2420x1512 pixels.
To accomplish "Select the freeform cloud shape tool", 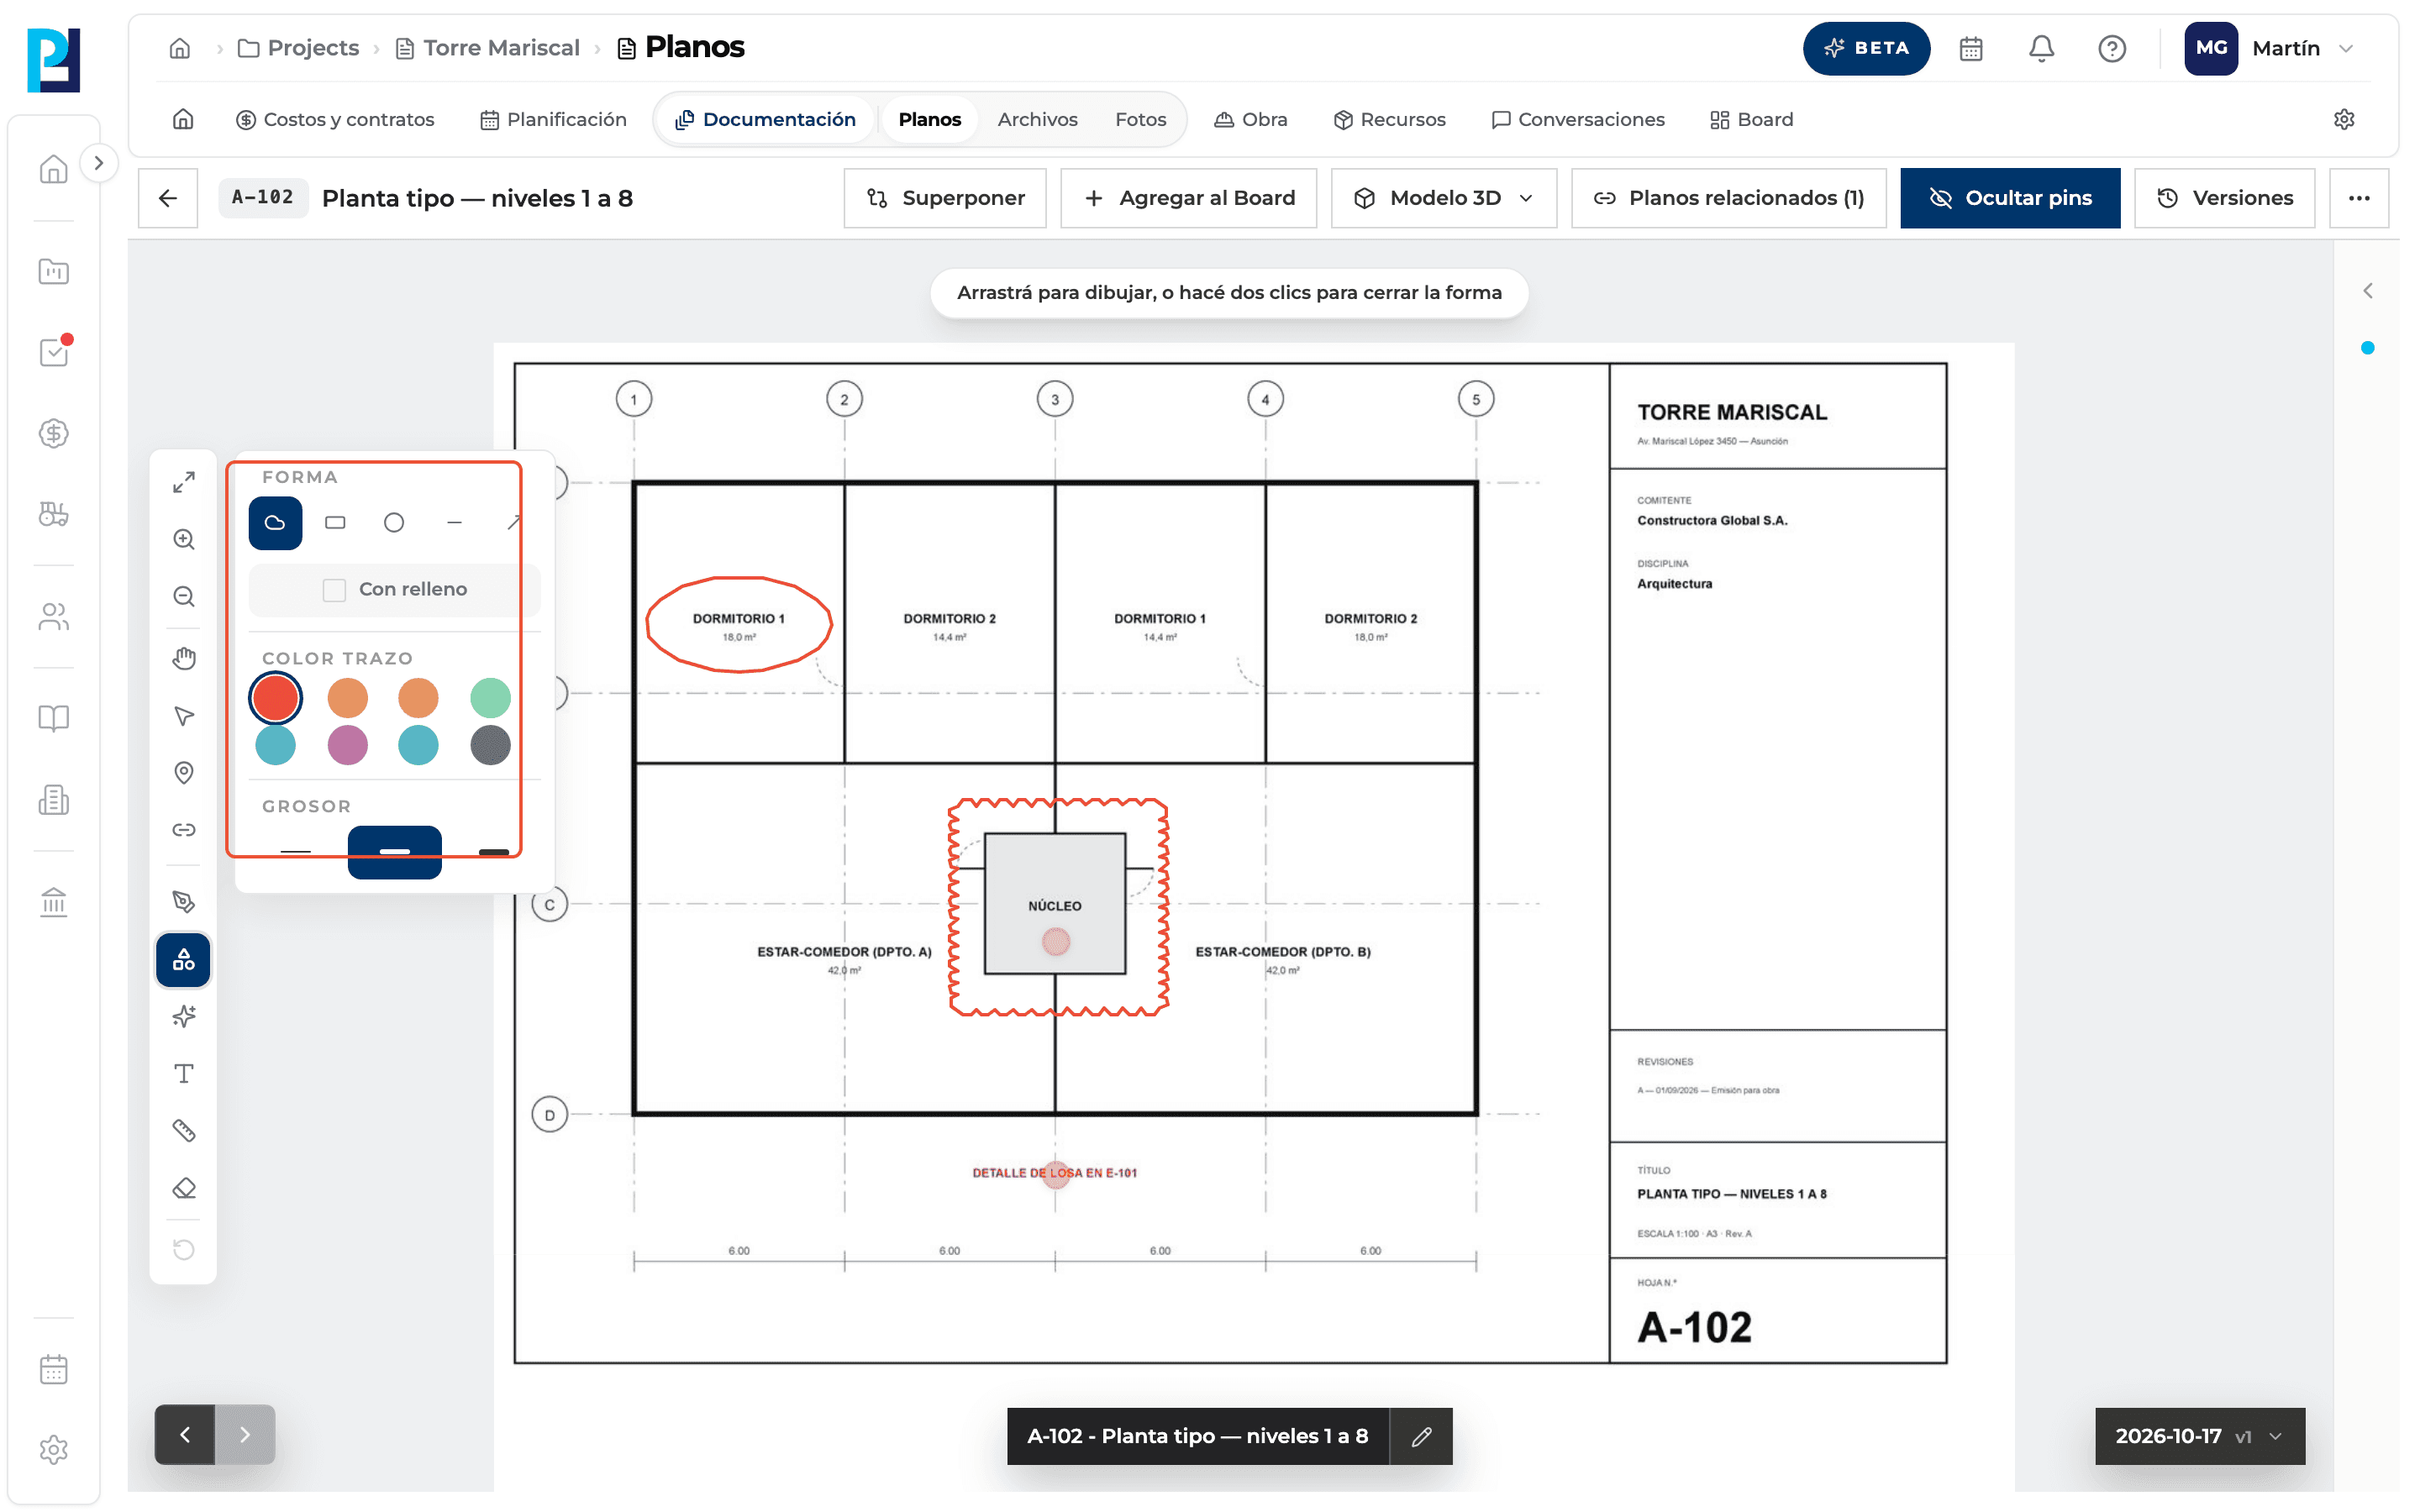I will [x=275, y=523].
